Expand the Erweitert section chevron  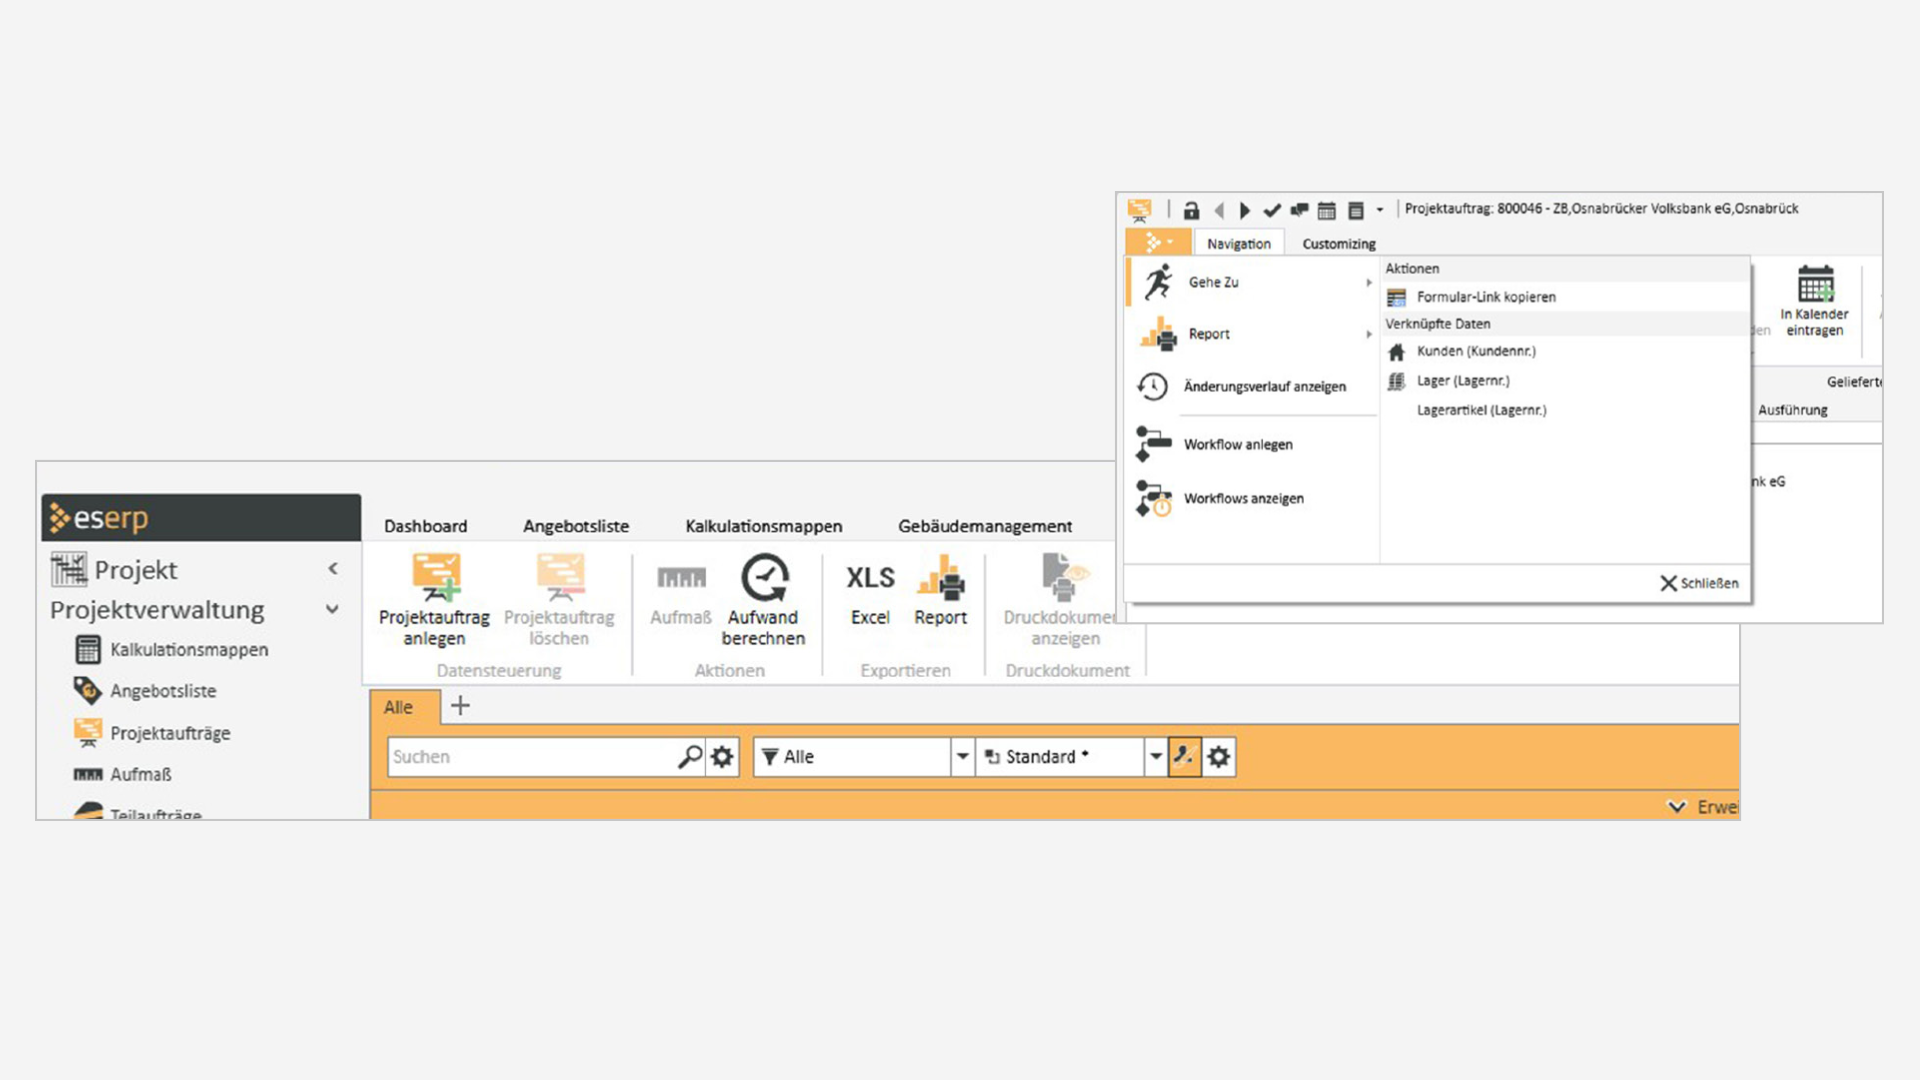click(x=1677, y=807)
